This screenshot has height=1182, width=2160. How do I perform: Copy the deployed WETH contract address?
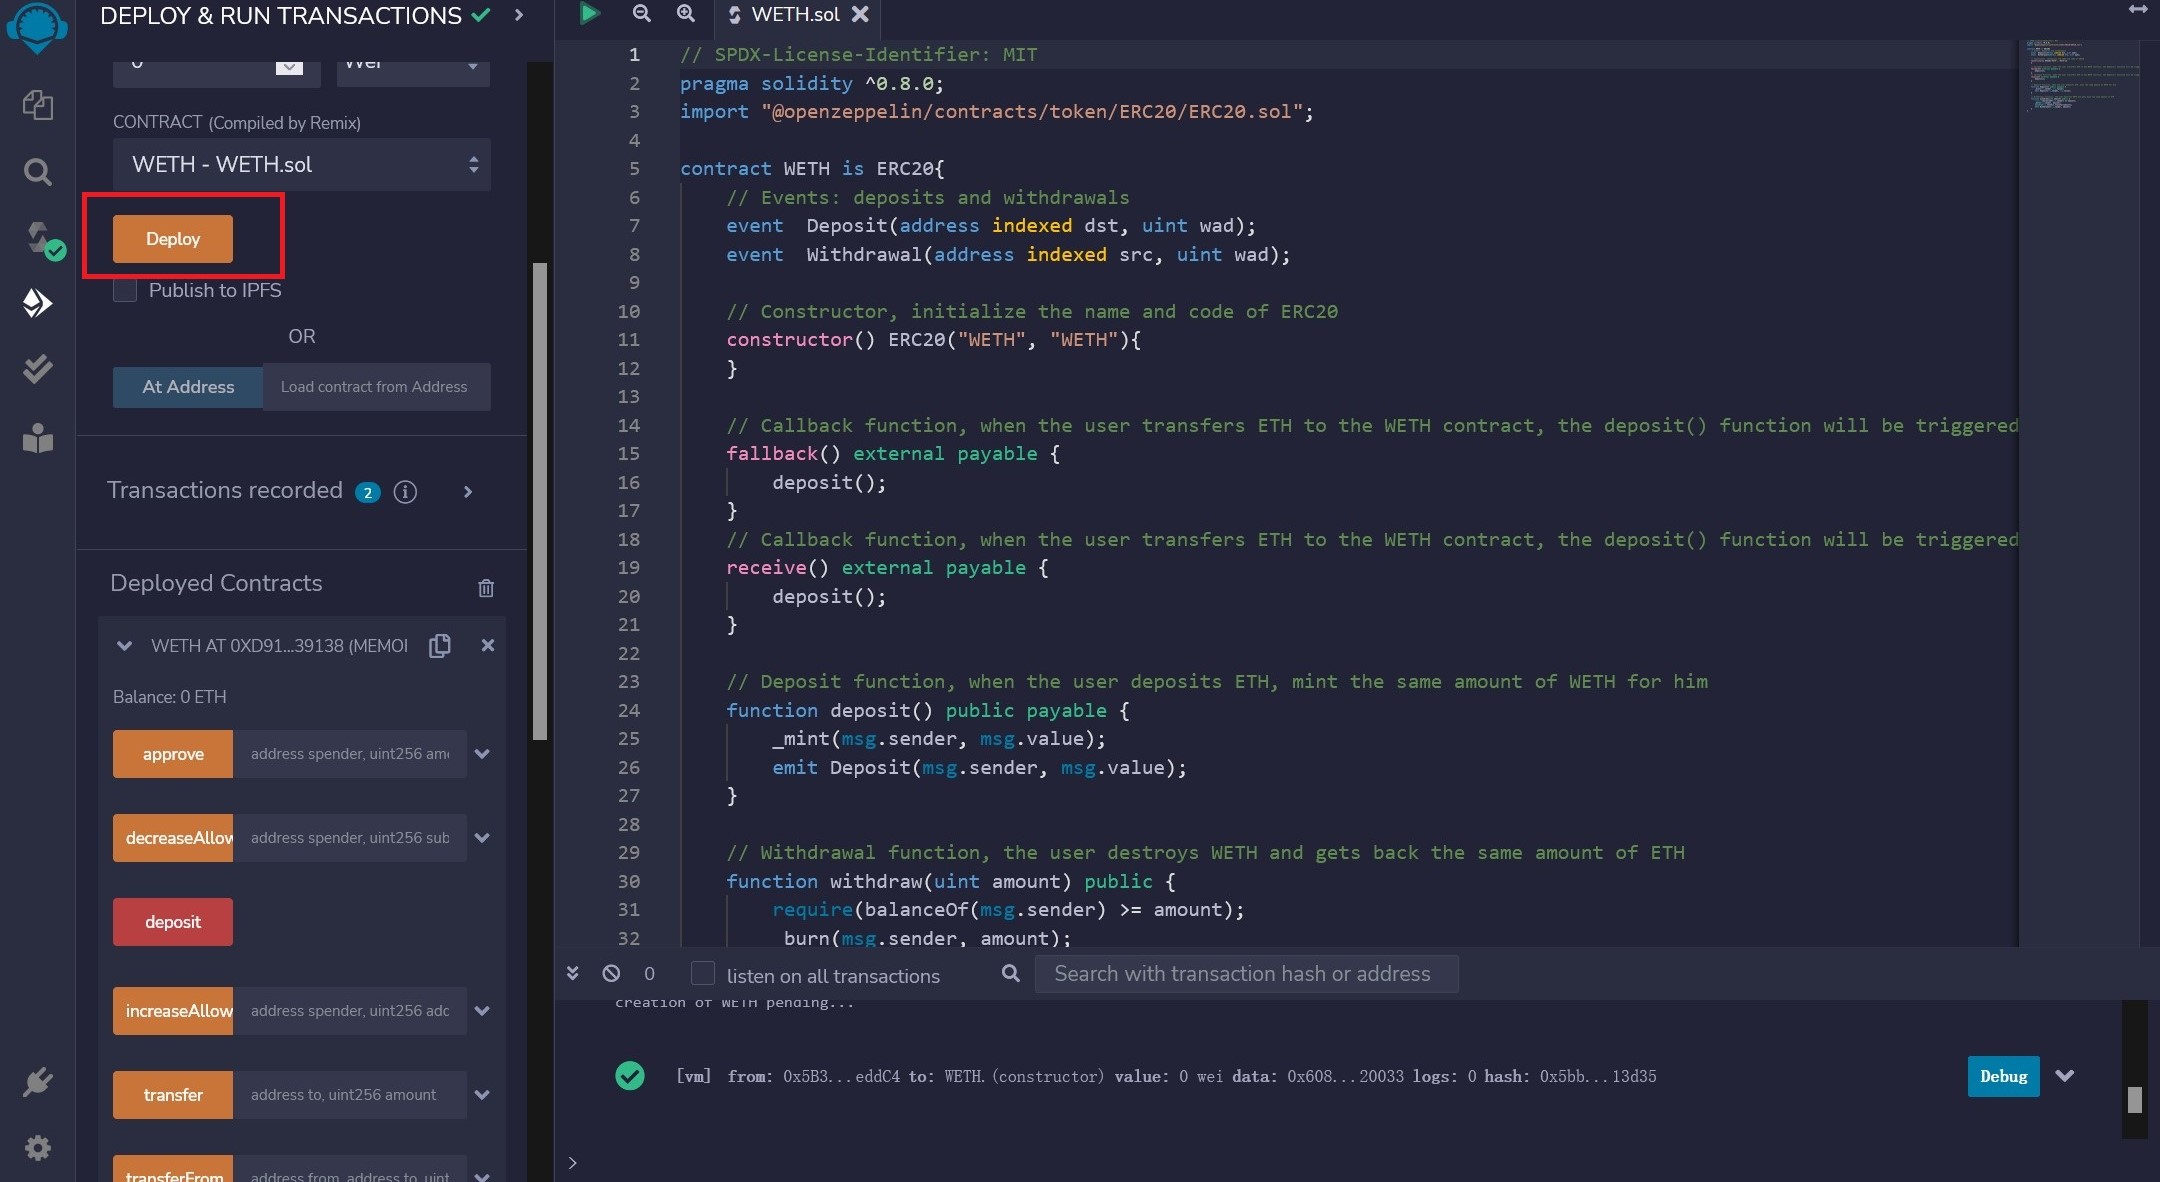[439, 646]
